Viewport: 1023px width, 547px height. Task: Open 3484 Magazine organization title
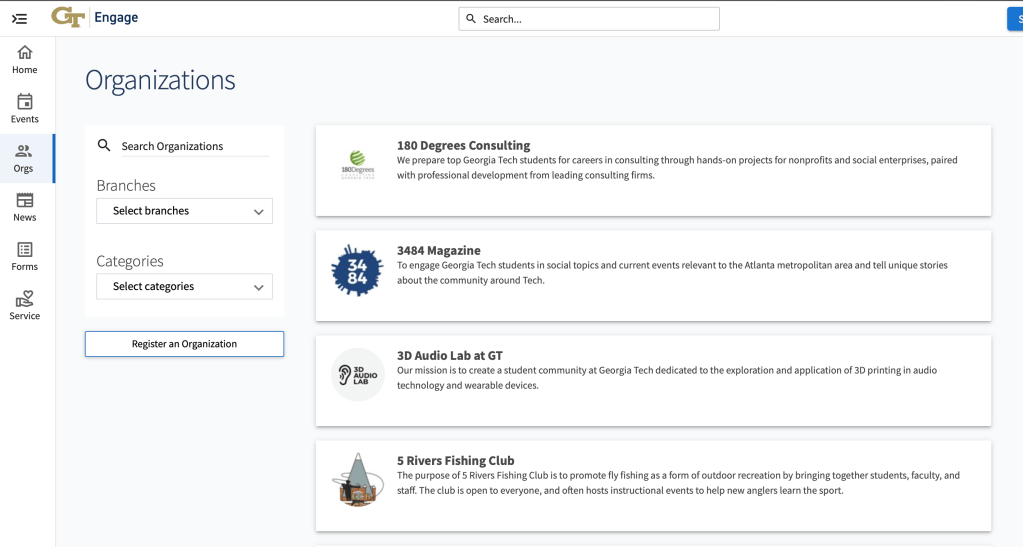(438, 250)
